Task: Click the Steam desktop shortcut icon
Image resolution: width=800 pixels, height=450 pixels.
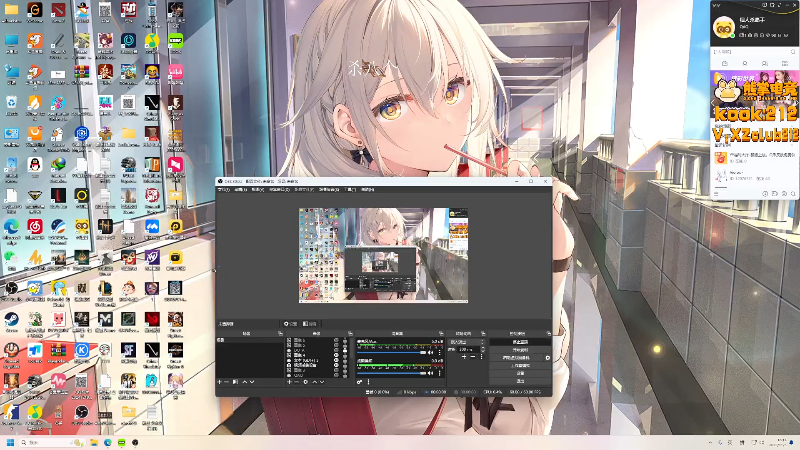Action: [x=11, y=322]
